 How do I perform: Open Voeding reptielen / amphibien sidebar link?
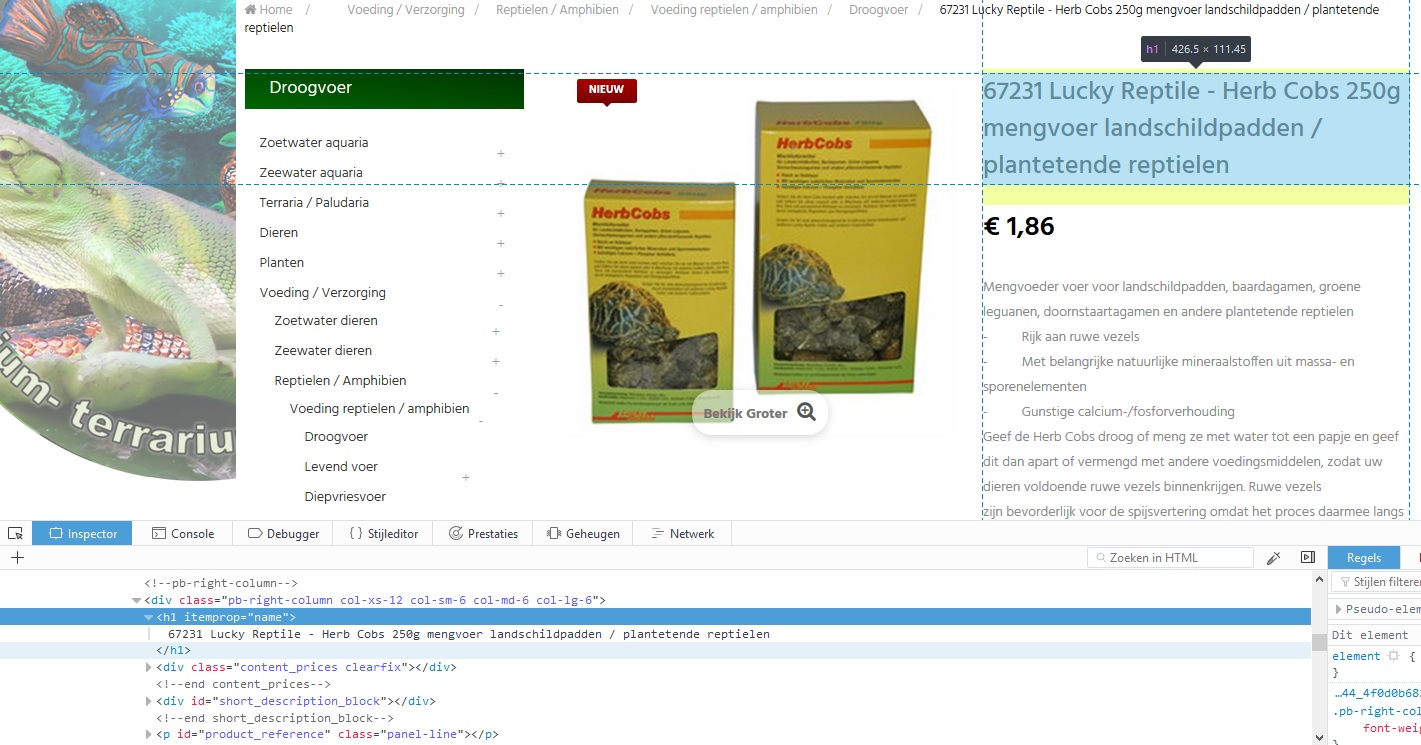tap(379, 409)
